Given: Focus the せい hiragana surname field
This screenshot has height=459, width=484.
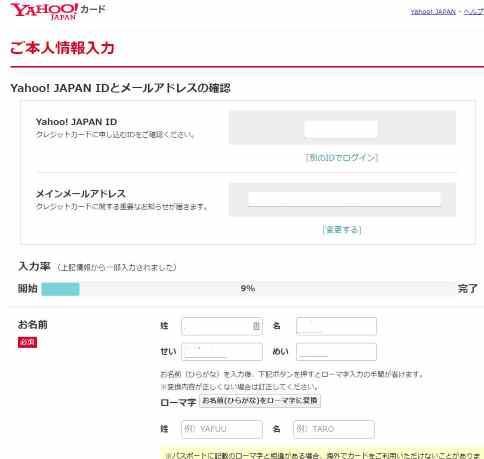Looking at the screenshot, I should tap(222, 352).
